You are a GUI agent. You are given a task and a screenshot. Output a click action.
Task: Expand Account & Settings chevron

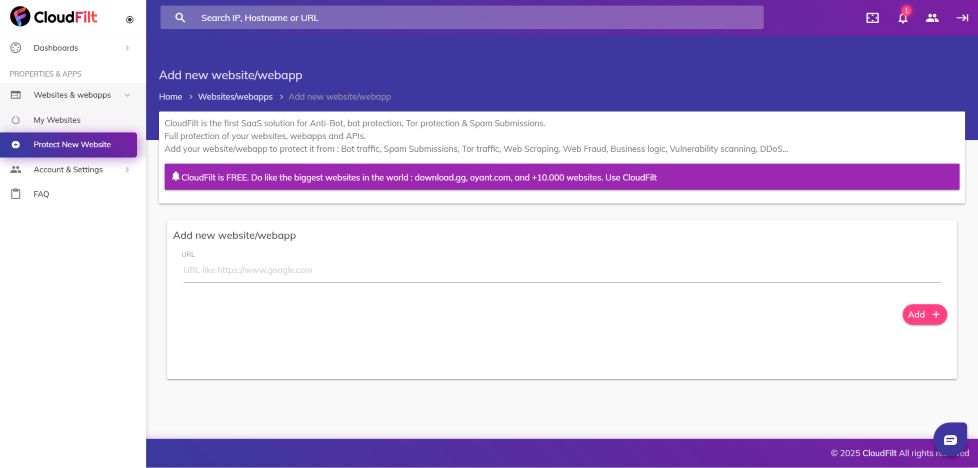(127, 170)
